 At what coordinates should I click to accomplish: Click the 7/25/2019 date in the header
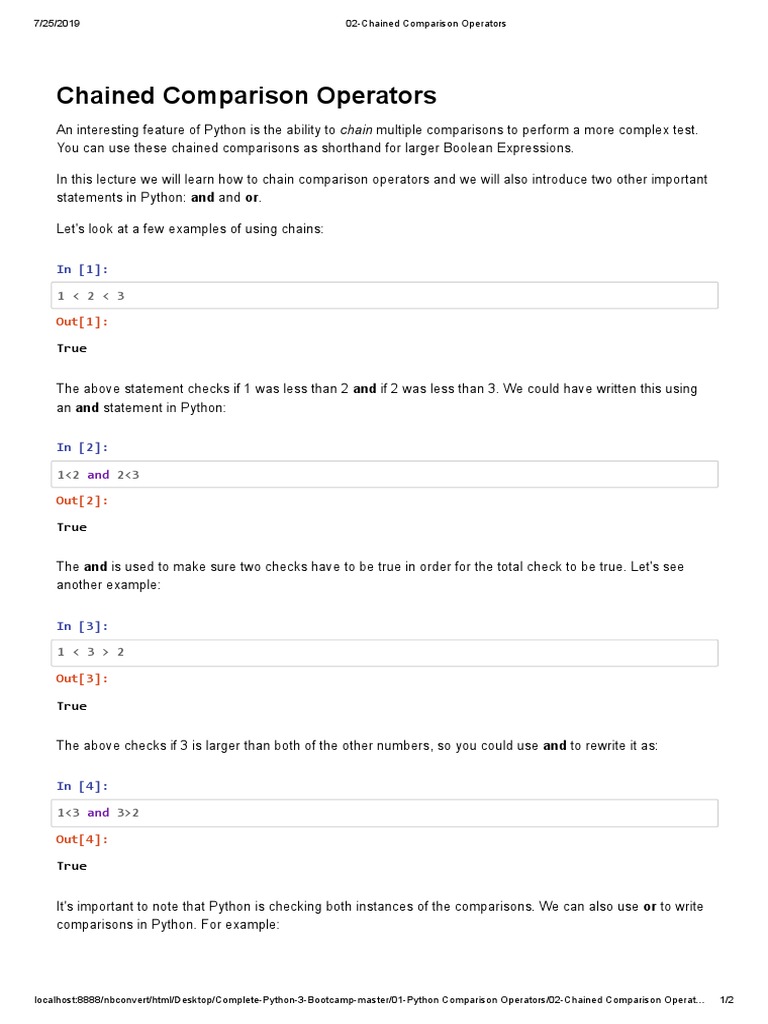[56, 24]
